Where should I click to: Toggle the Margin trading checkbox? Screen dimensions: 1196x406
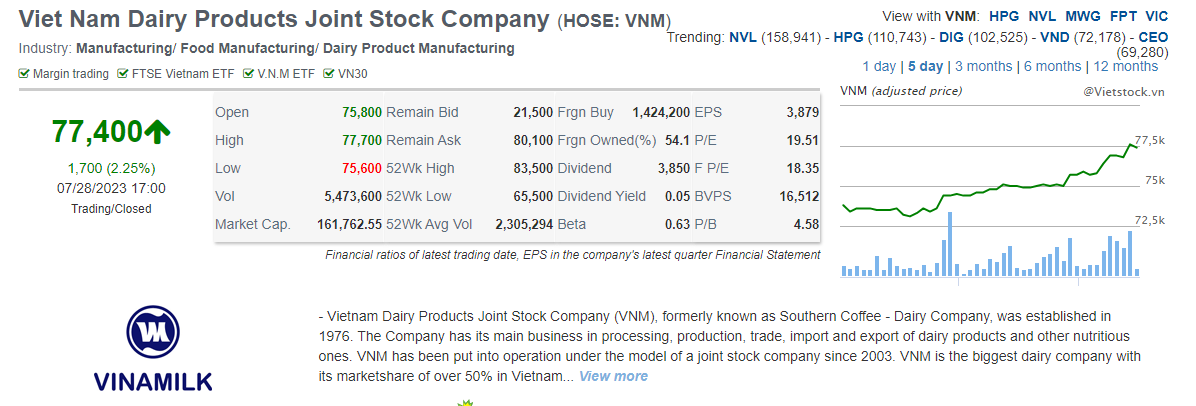24,73
